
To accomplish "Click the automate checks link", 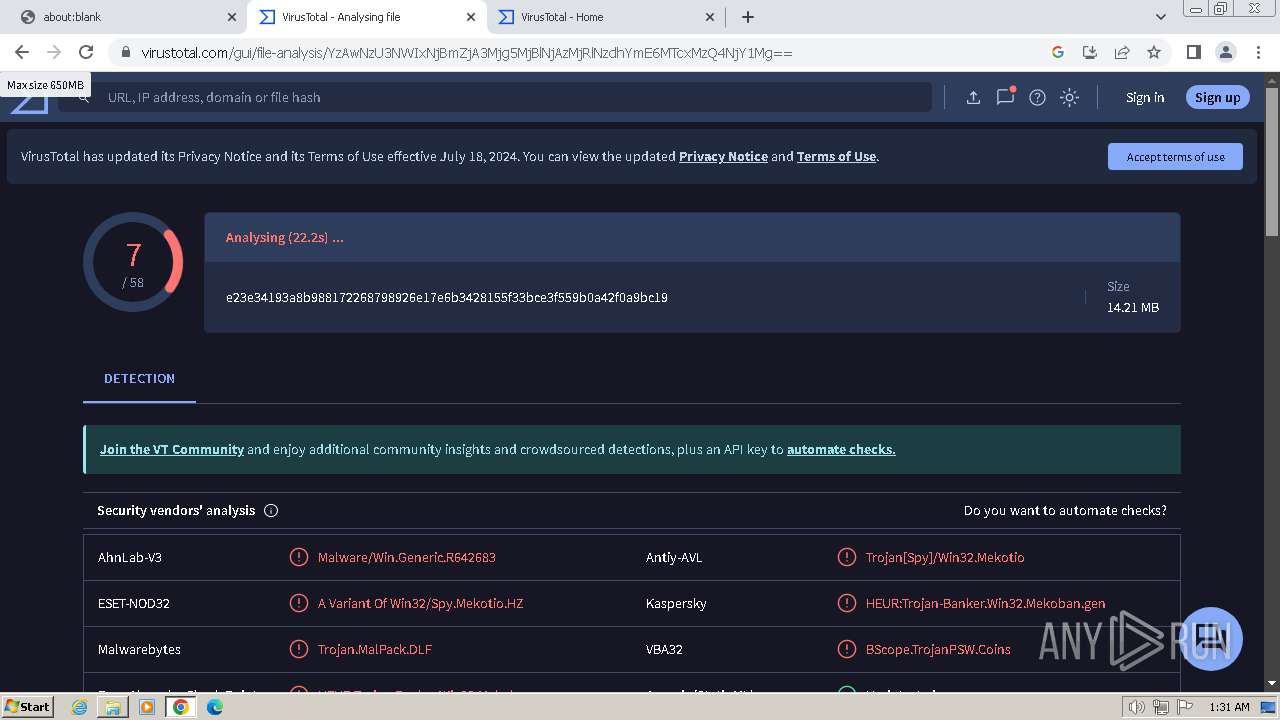I will [x=841, y=449].
